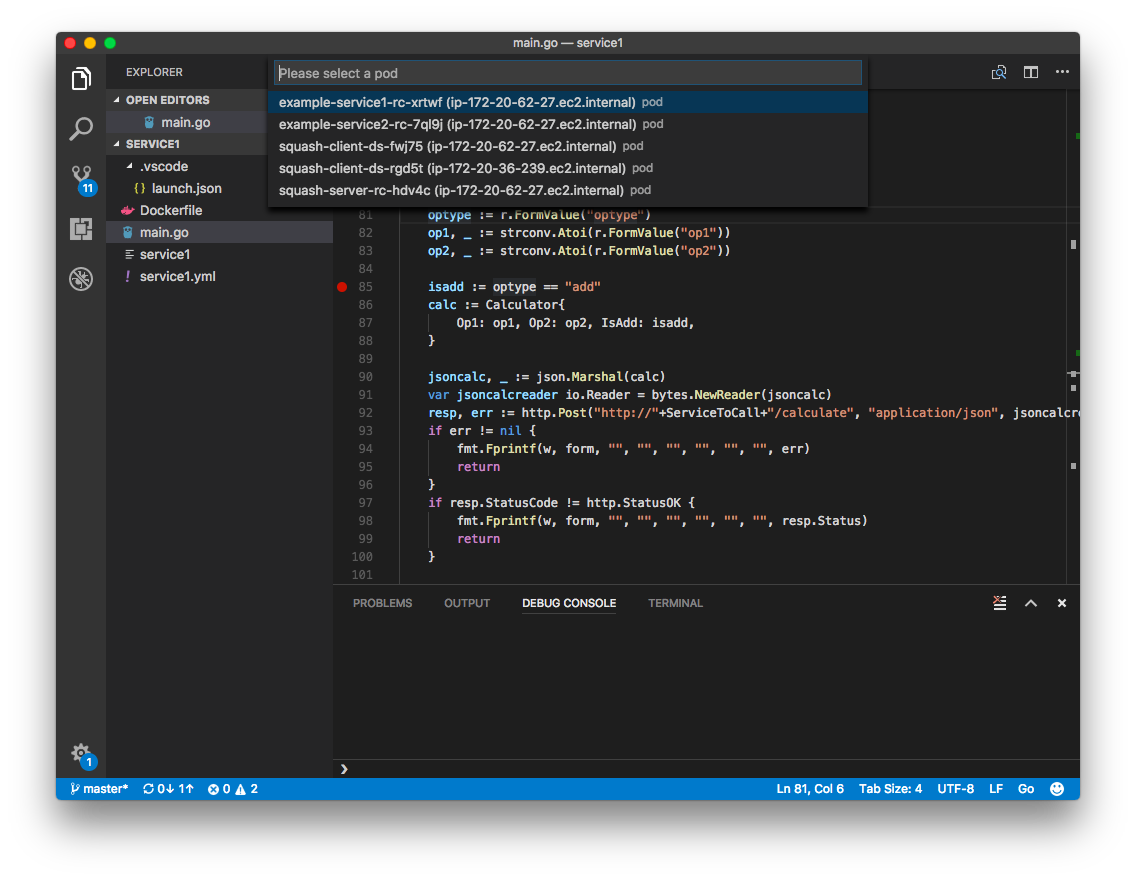The image size is (1136, 880).
Task: Split the editor with the split icon
Action: coord(1031,72)
